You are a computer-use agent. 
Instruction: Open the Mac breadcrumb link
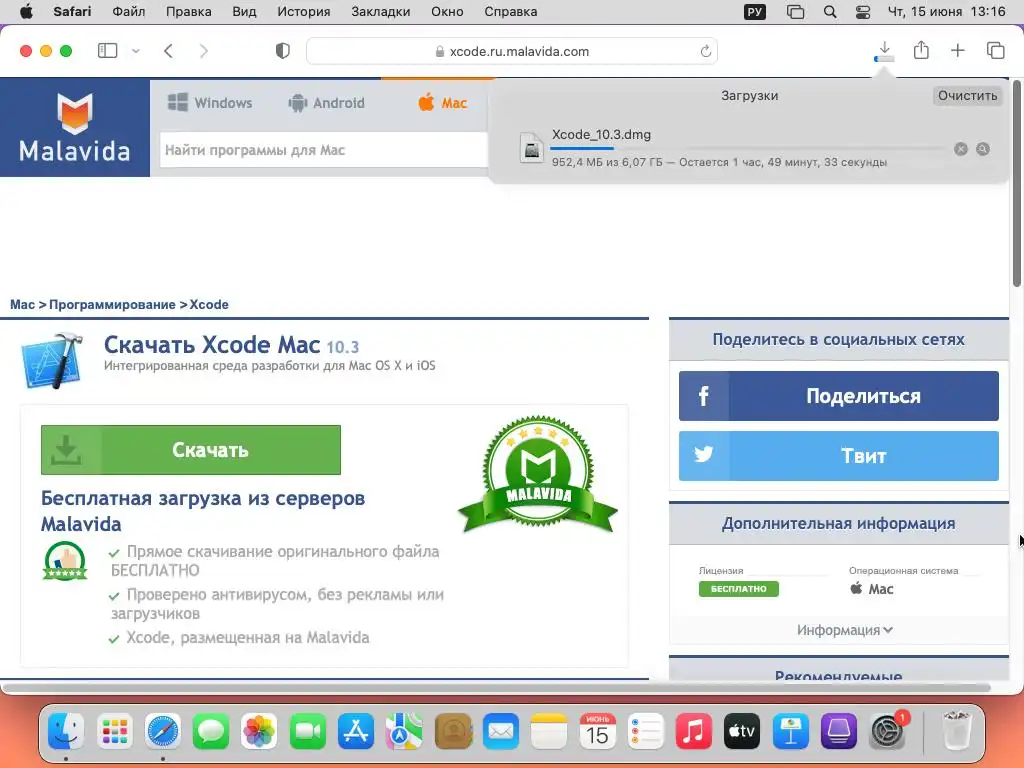(x=22, y=304)
